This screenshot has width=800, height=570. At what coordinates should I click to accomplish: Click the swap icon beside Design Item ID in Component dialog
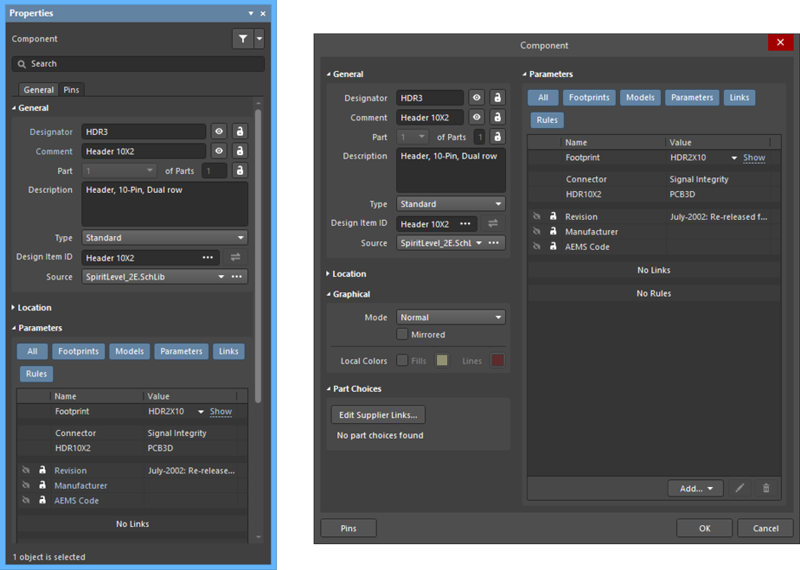(x=493, y=223)
